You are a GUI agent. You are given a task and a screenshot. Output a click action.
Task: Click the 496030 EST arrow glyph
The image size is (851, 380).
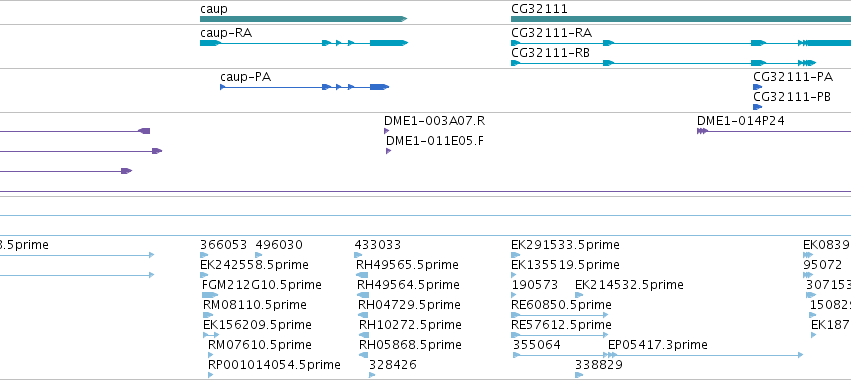(259, 255)
